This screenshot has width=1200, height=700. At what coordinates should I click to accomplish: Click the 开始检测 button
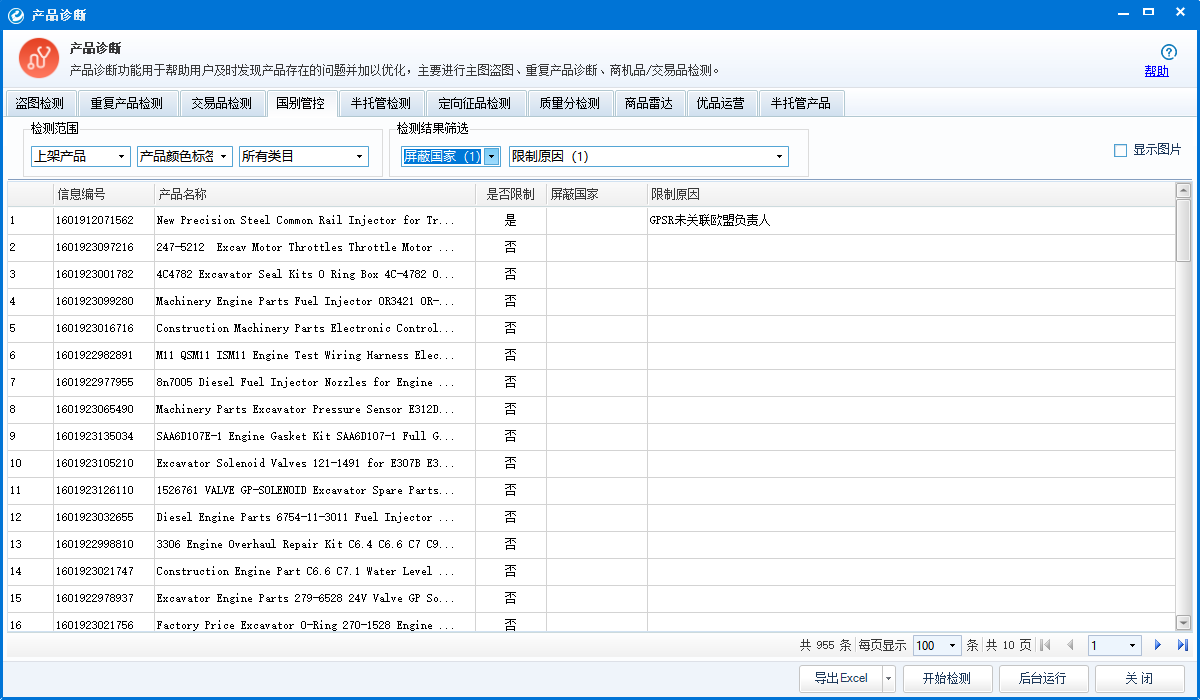coord(947,678)
